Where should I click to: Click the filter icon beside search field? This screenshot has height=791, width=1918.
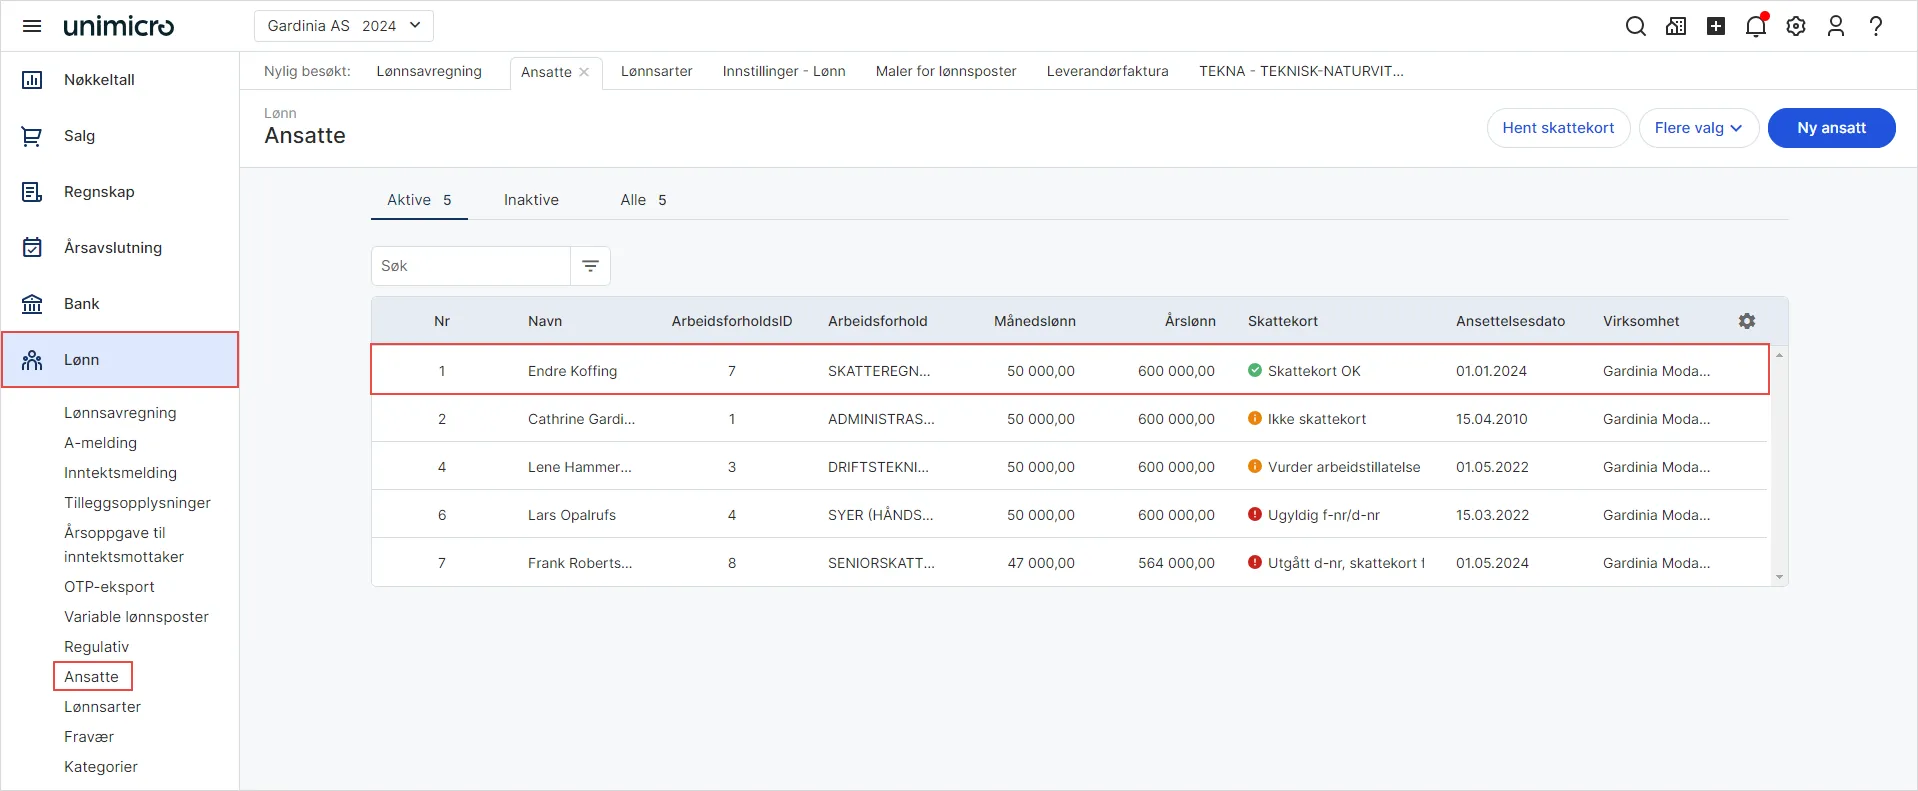(x=590, y=266)
